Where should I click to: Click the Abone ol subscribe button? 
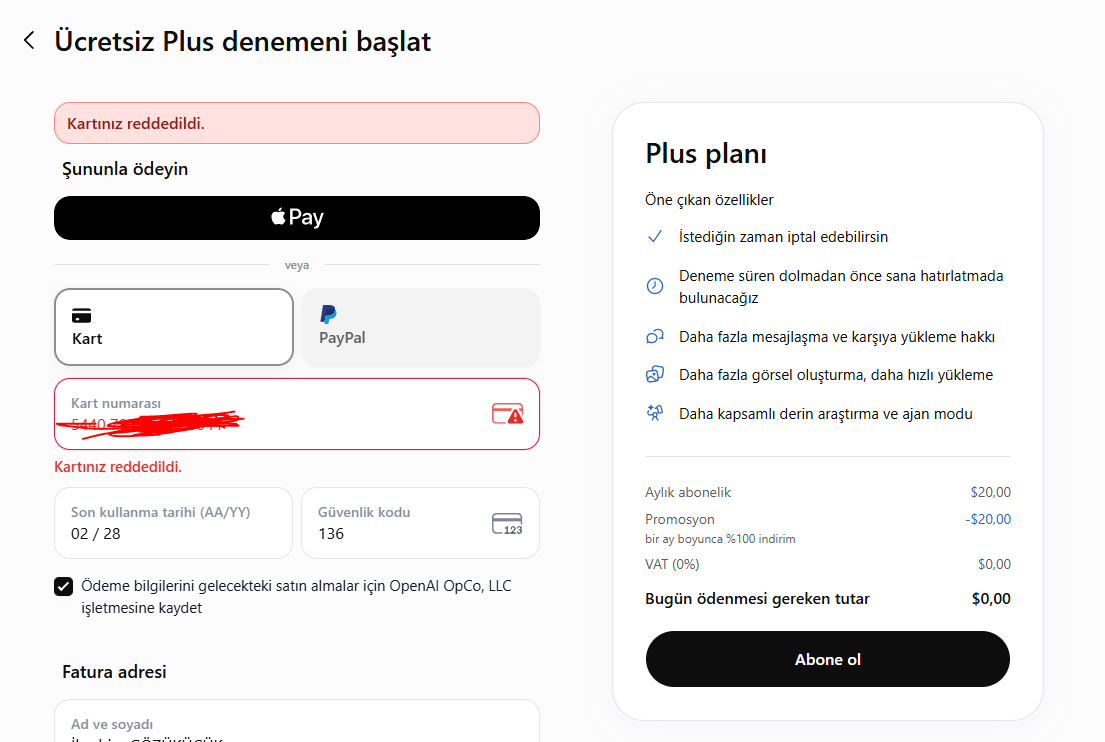click(827, 659)
